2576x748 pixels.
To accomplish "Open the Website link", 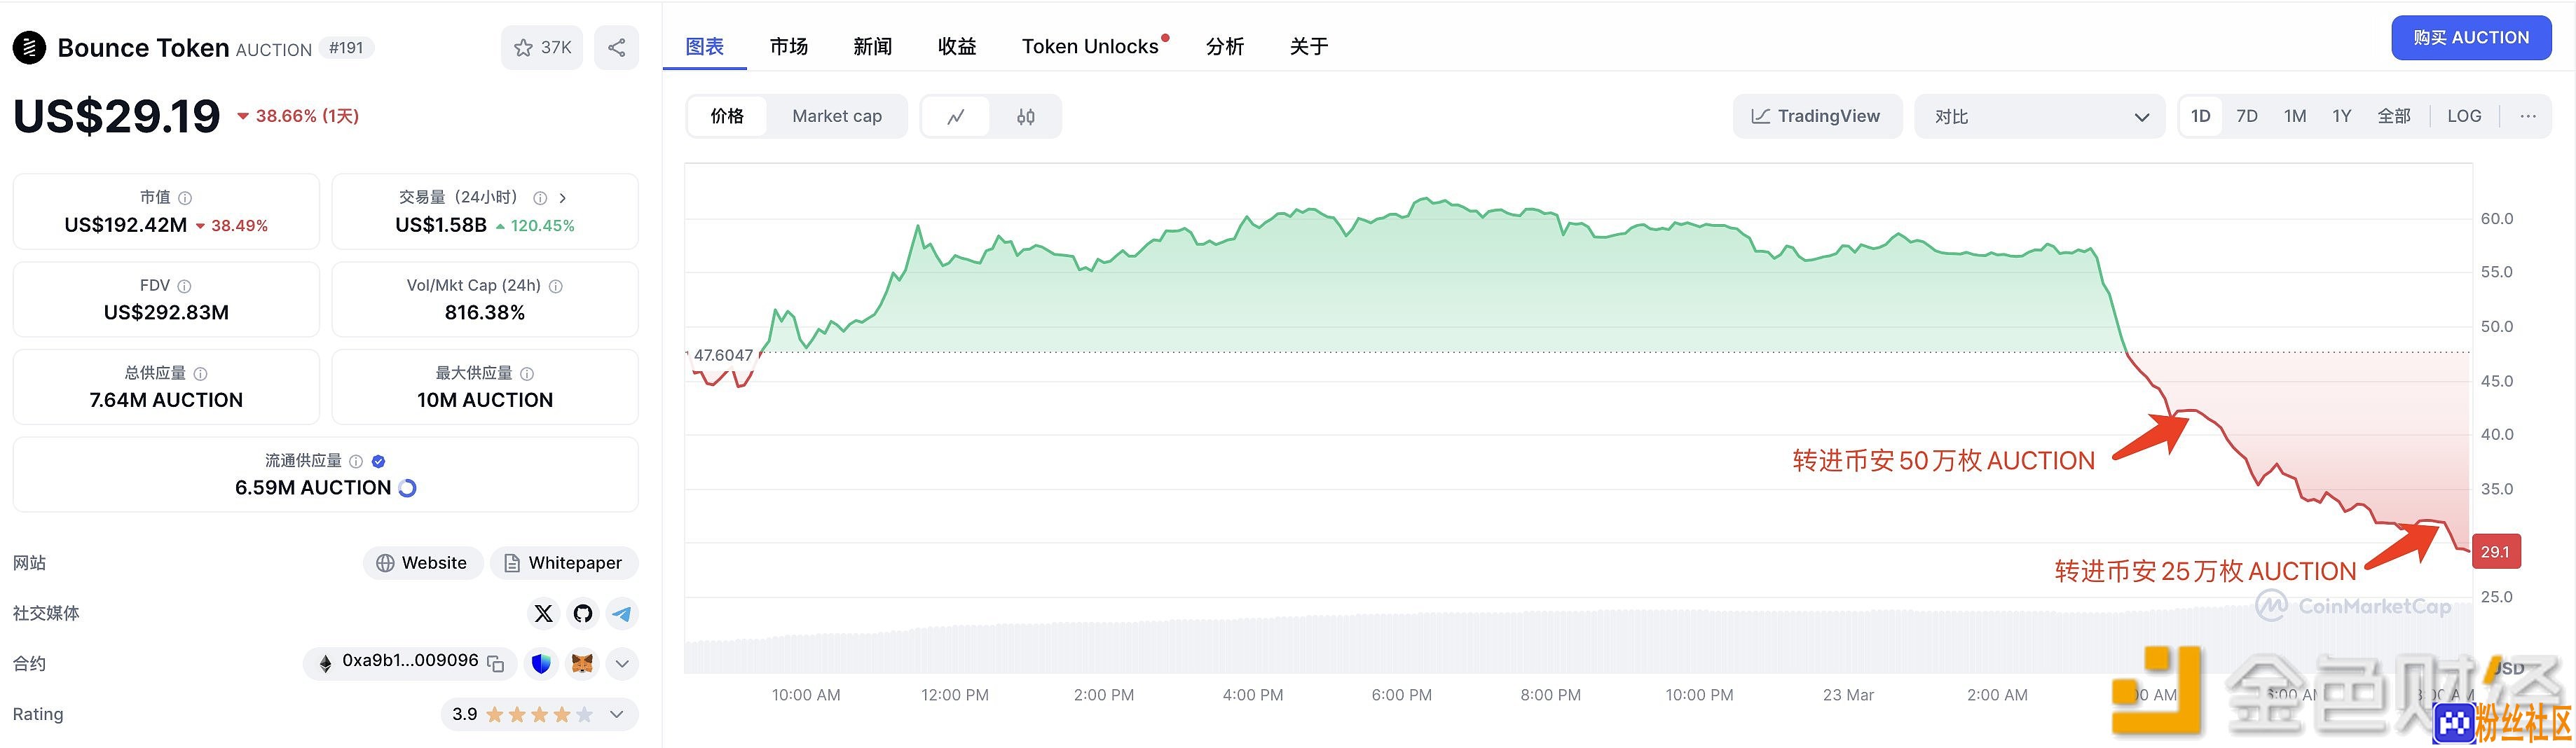I will 423,563.
